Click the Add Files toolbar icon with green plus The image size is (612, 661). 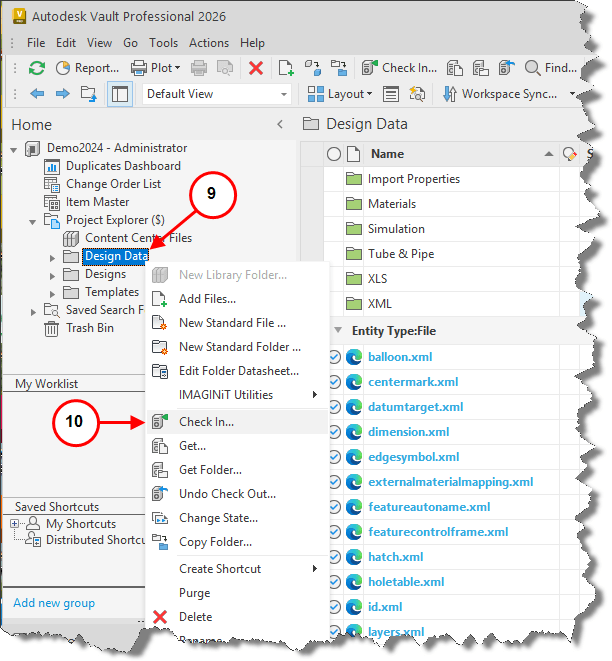click(x=286, y=68)
